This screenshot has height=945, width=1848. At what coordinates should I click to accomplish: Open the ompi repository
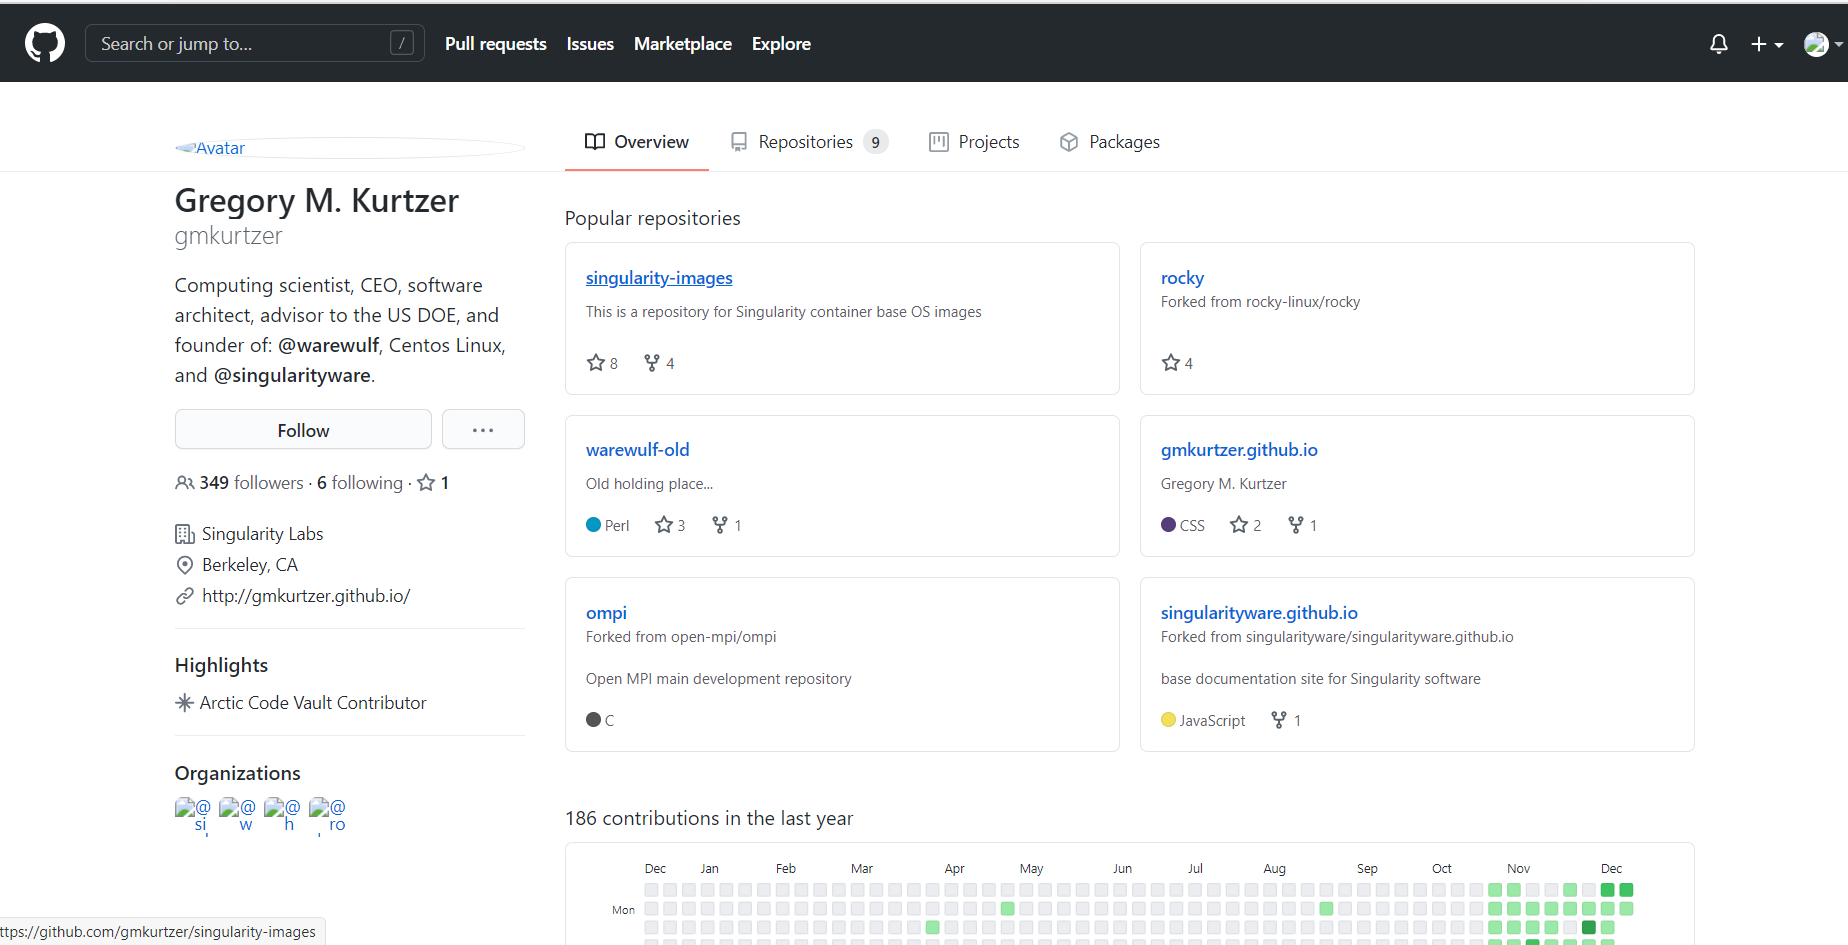[606, 613]
